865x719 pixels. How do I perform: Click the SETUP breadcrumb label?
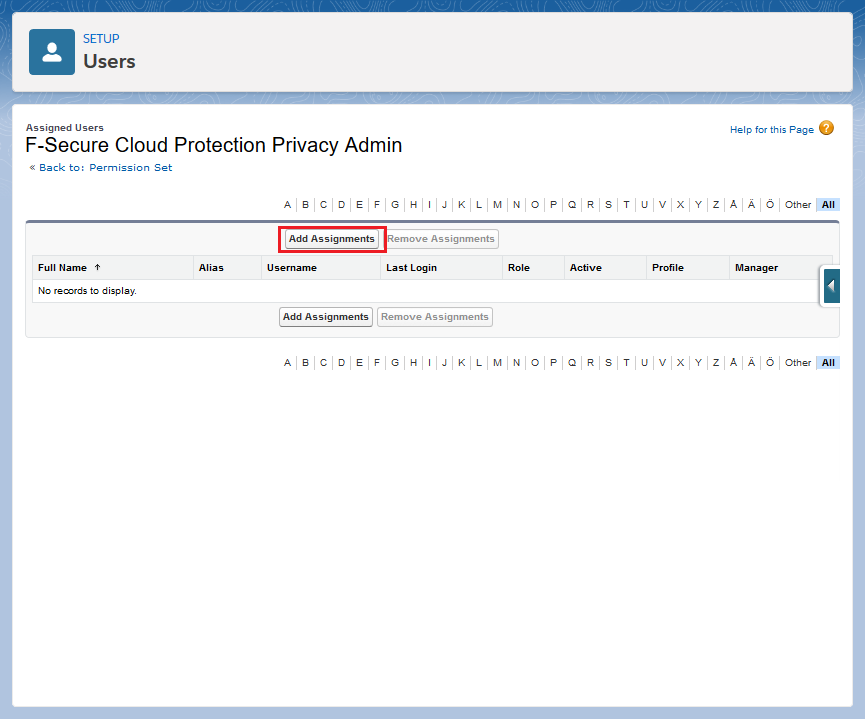click(101, 39)
